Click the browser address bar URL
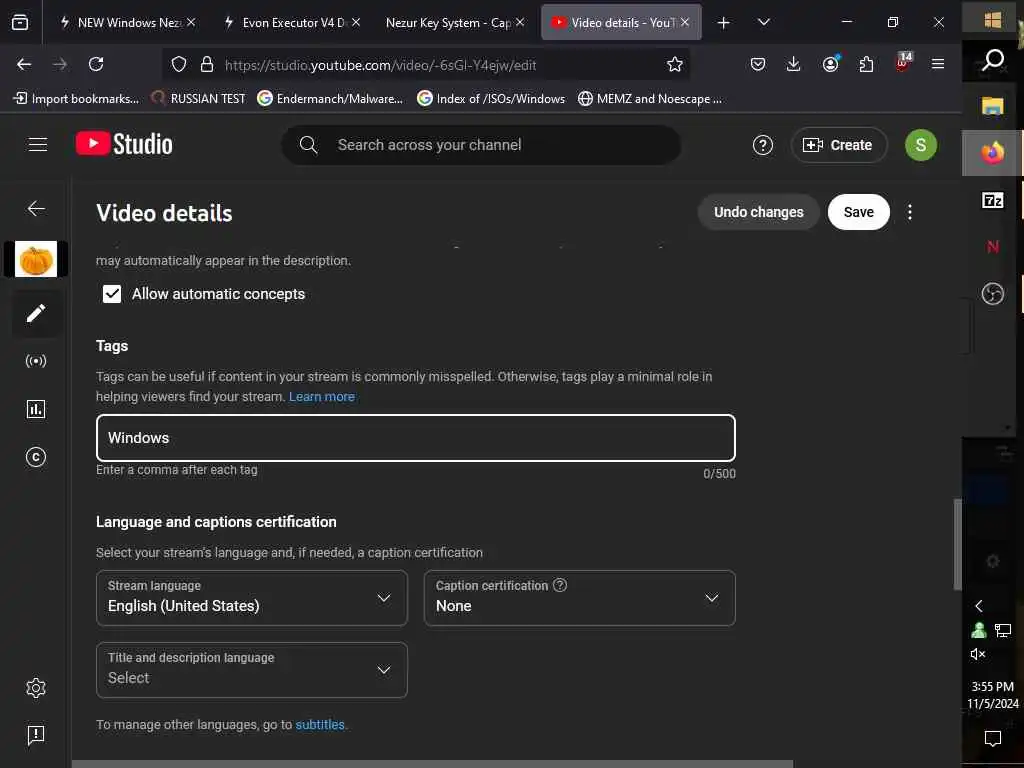This screenshot has height=768, width=1024. [x=380, y=65]
